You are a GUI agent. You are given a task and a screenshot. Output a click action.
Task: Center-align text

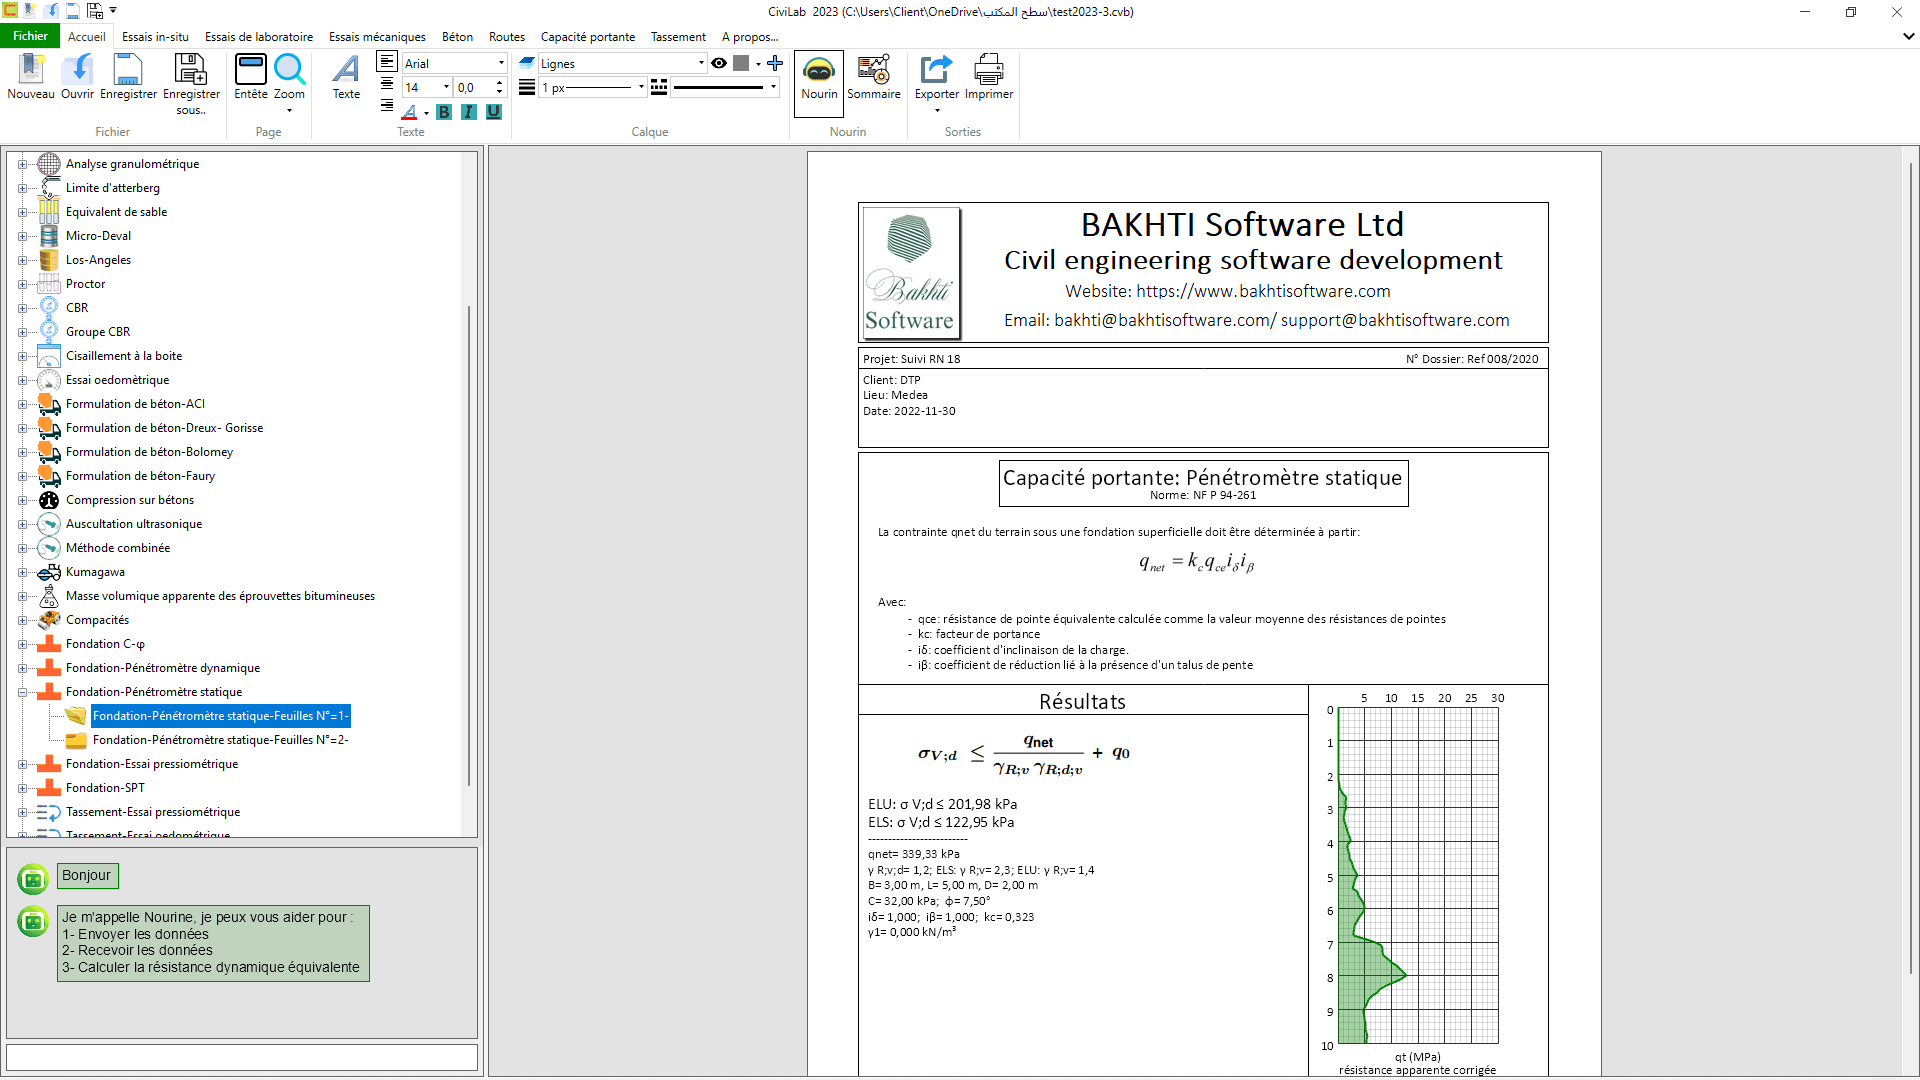(x=387, y=84)
